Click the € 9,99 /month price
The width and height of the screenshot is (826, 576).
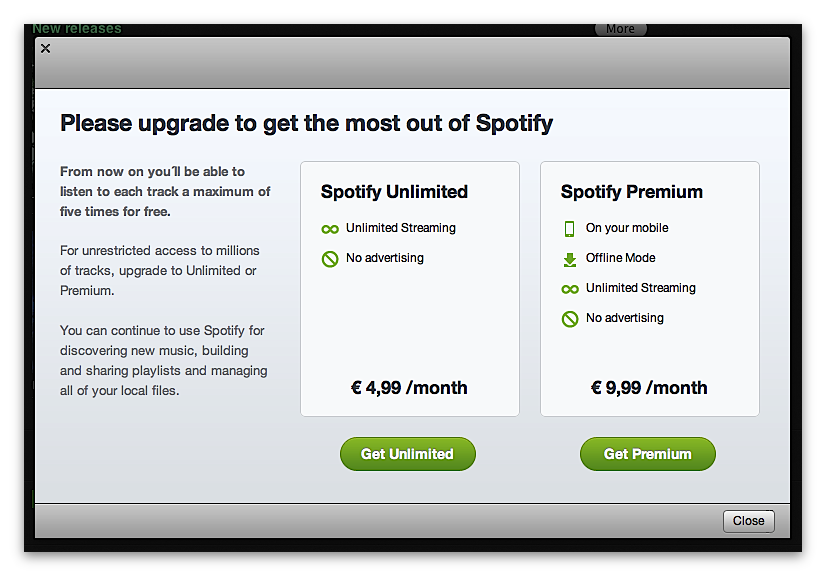click(x=649, y=388)
